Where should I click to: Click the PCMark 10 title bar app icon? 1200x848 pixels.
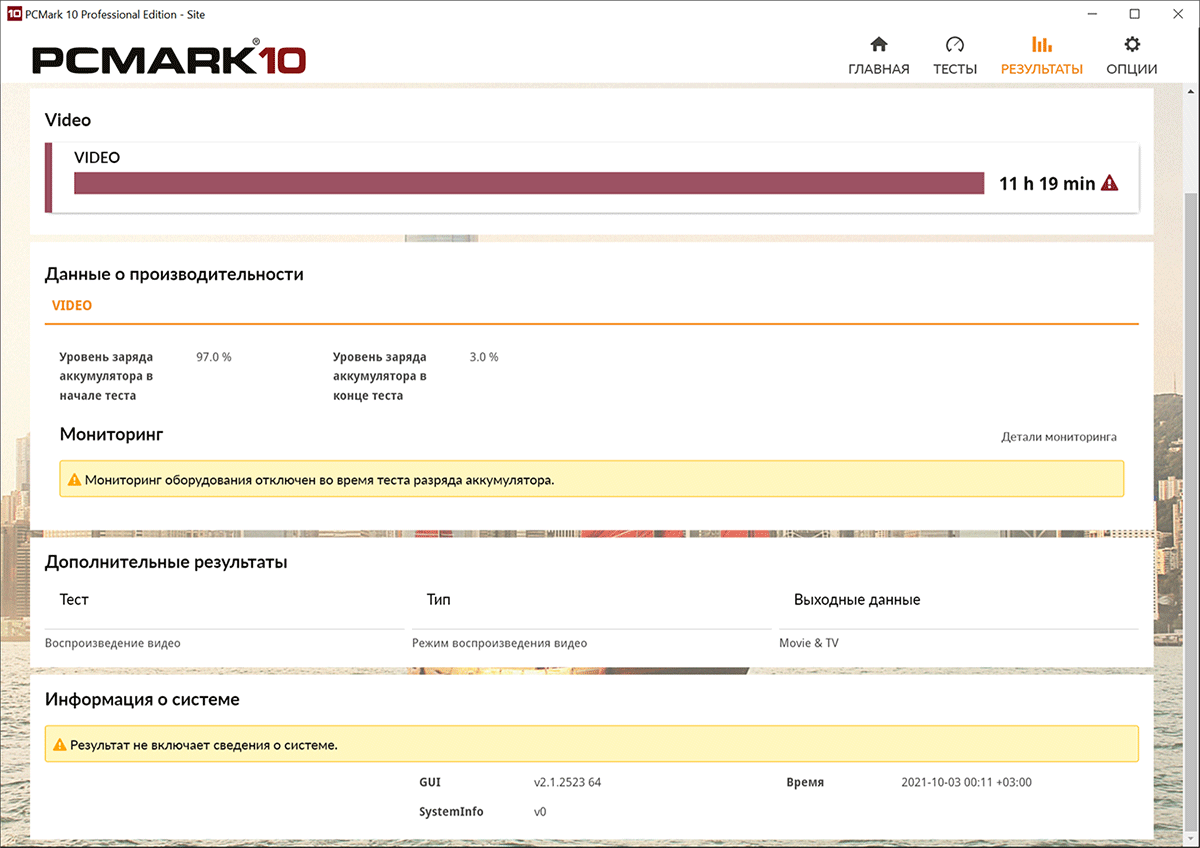(x=13, y=14)
